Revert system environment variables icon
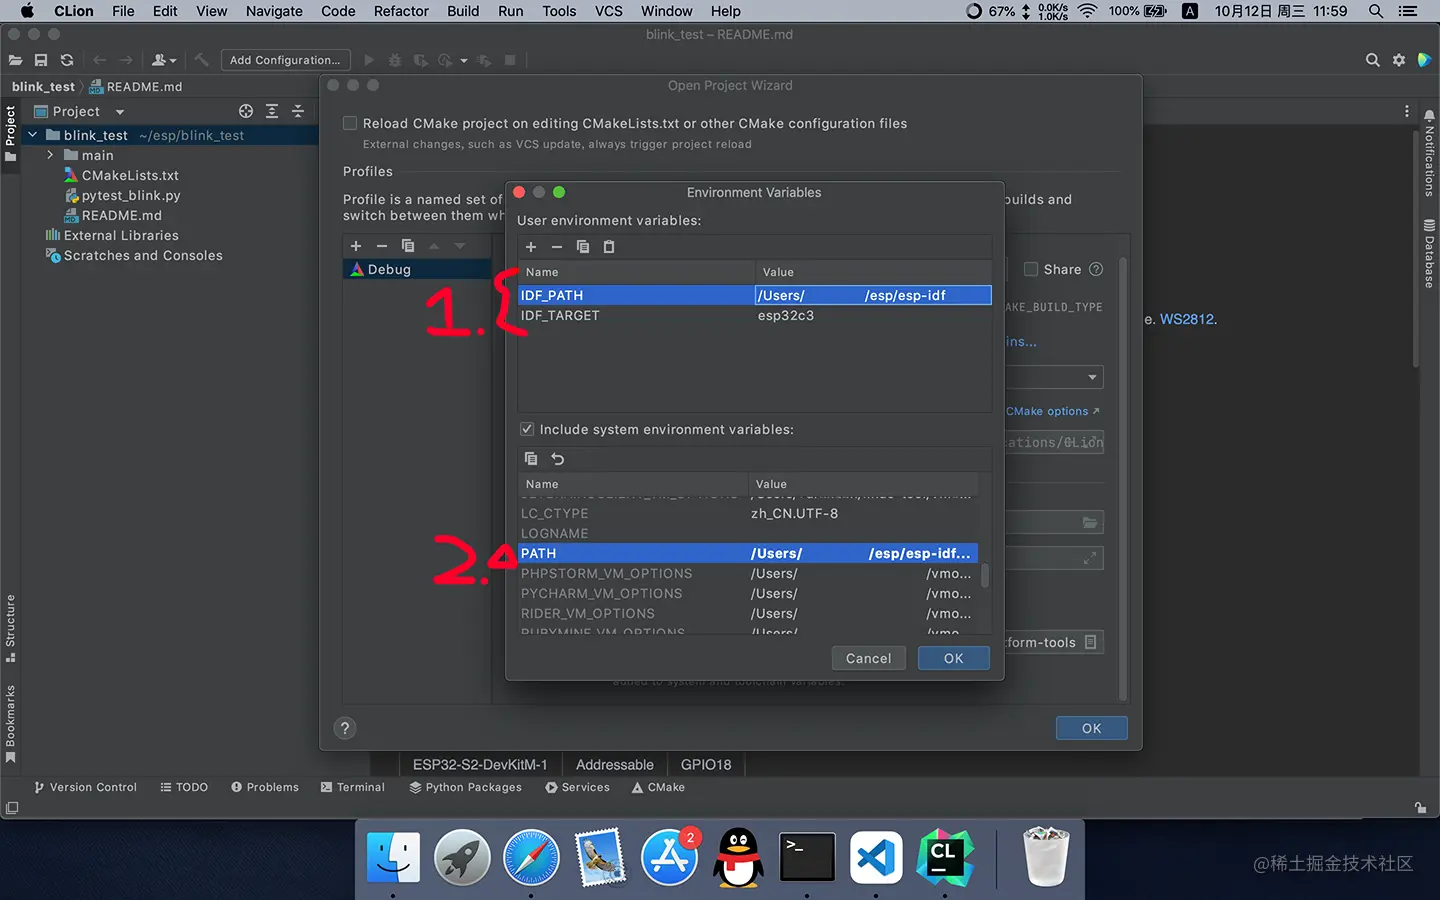Screen dimensions: 1440x900 click(x=558, y=459)
